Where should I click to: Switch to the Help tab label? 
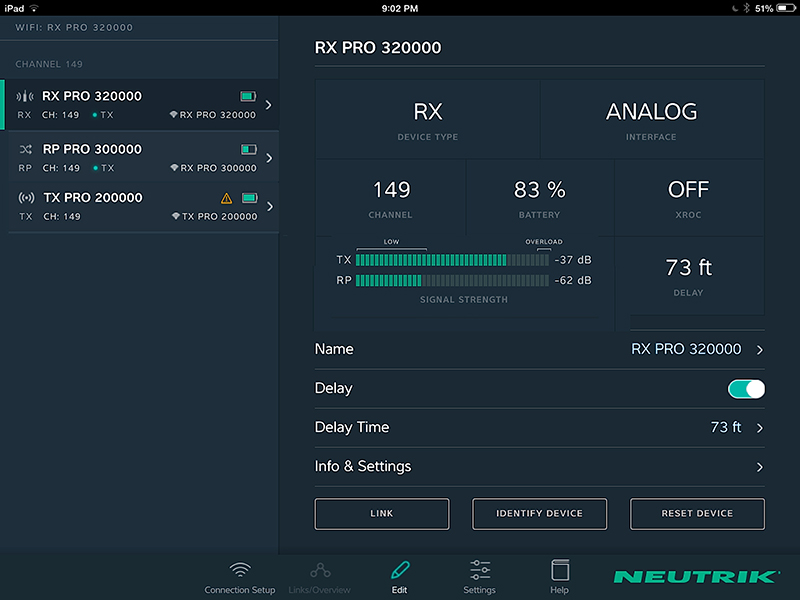[559, 590]
